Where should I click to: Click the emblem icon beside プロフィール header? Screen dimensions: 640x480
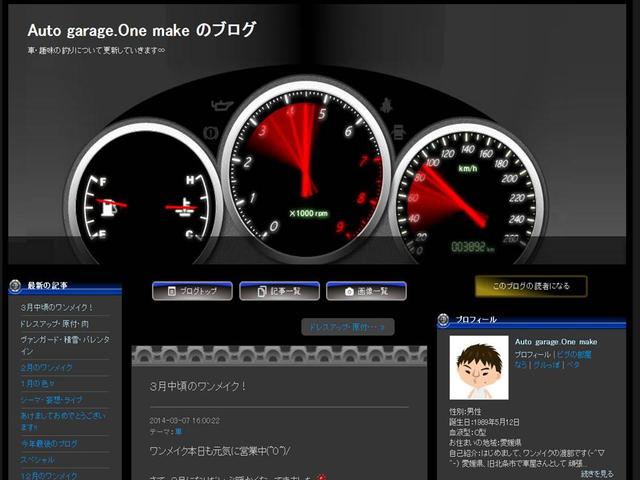point(443,320)
